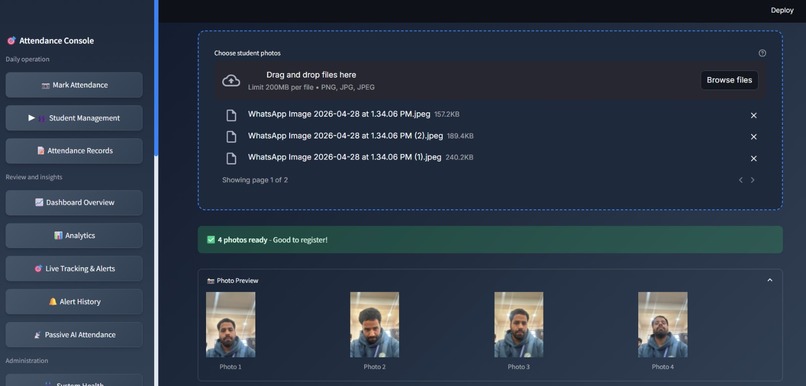This screenshot has height=386, width=806.
Task: Click the Photo 2 thumbnail
Action: (x=374, y=325)
